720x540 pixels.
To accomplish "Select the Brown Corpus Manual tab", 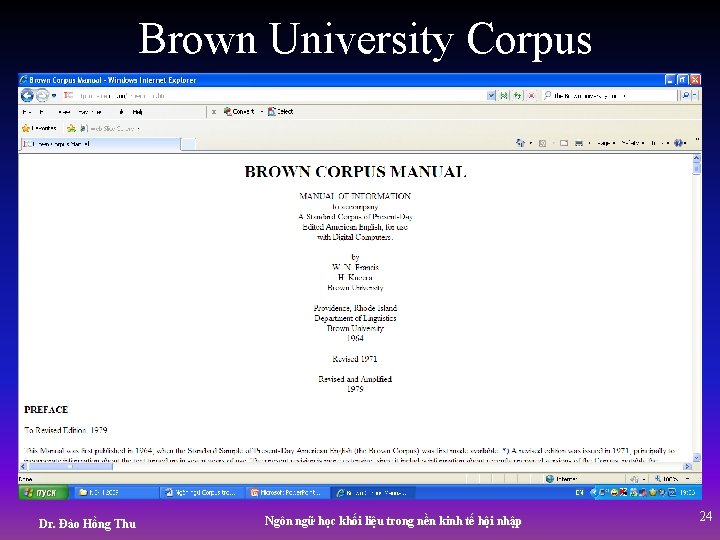I will (100, 144).
